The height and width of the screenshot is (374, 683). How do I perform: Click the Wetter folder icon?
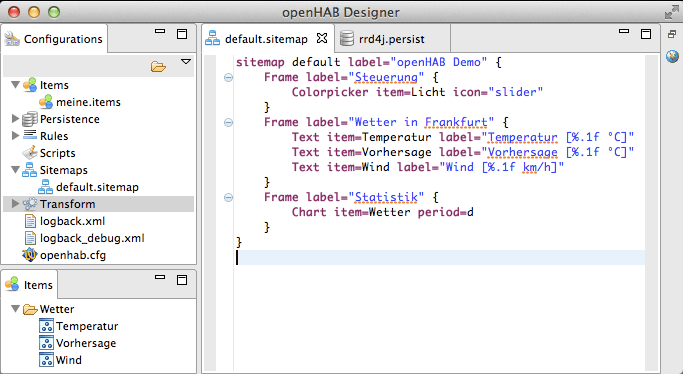pyautogui.click(x=30, y=309)
